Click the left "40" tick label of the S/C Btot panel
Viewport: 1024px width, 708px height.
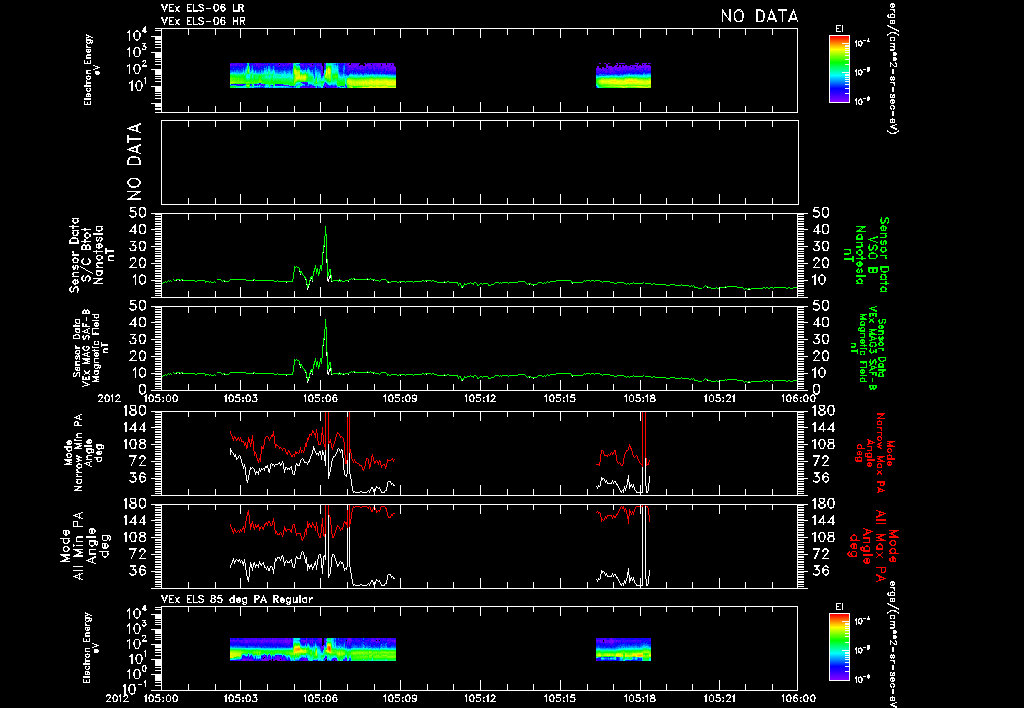tap(140, 229)
